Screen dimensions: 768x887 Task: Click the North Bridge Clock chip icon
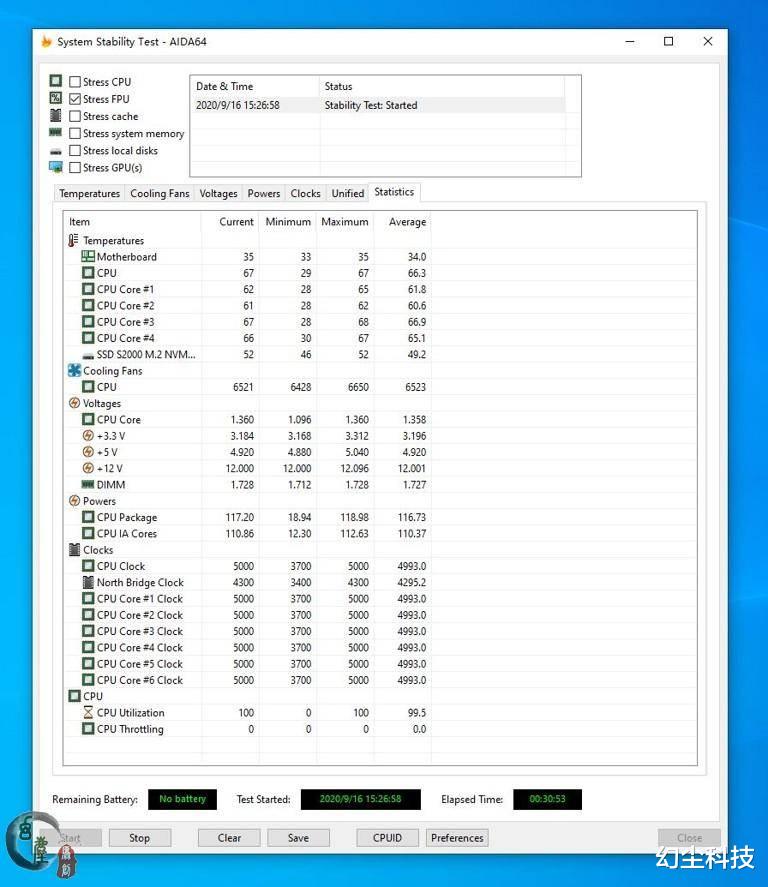click(x=88, y=582)
